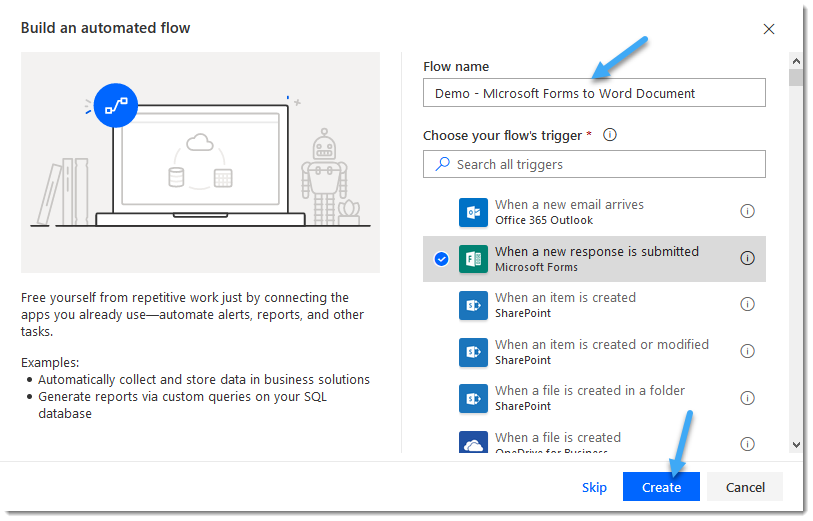
Task: Click the Skip link
Action: pyautogui.click(x=594, y=487)
